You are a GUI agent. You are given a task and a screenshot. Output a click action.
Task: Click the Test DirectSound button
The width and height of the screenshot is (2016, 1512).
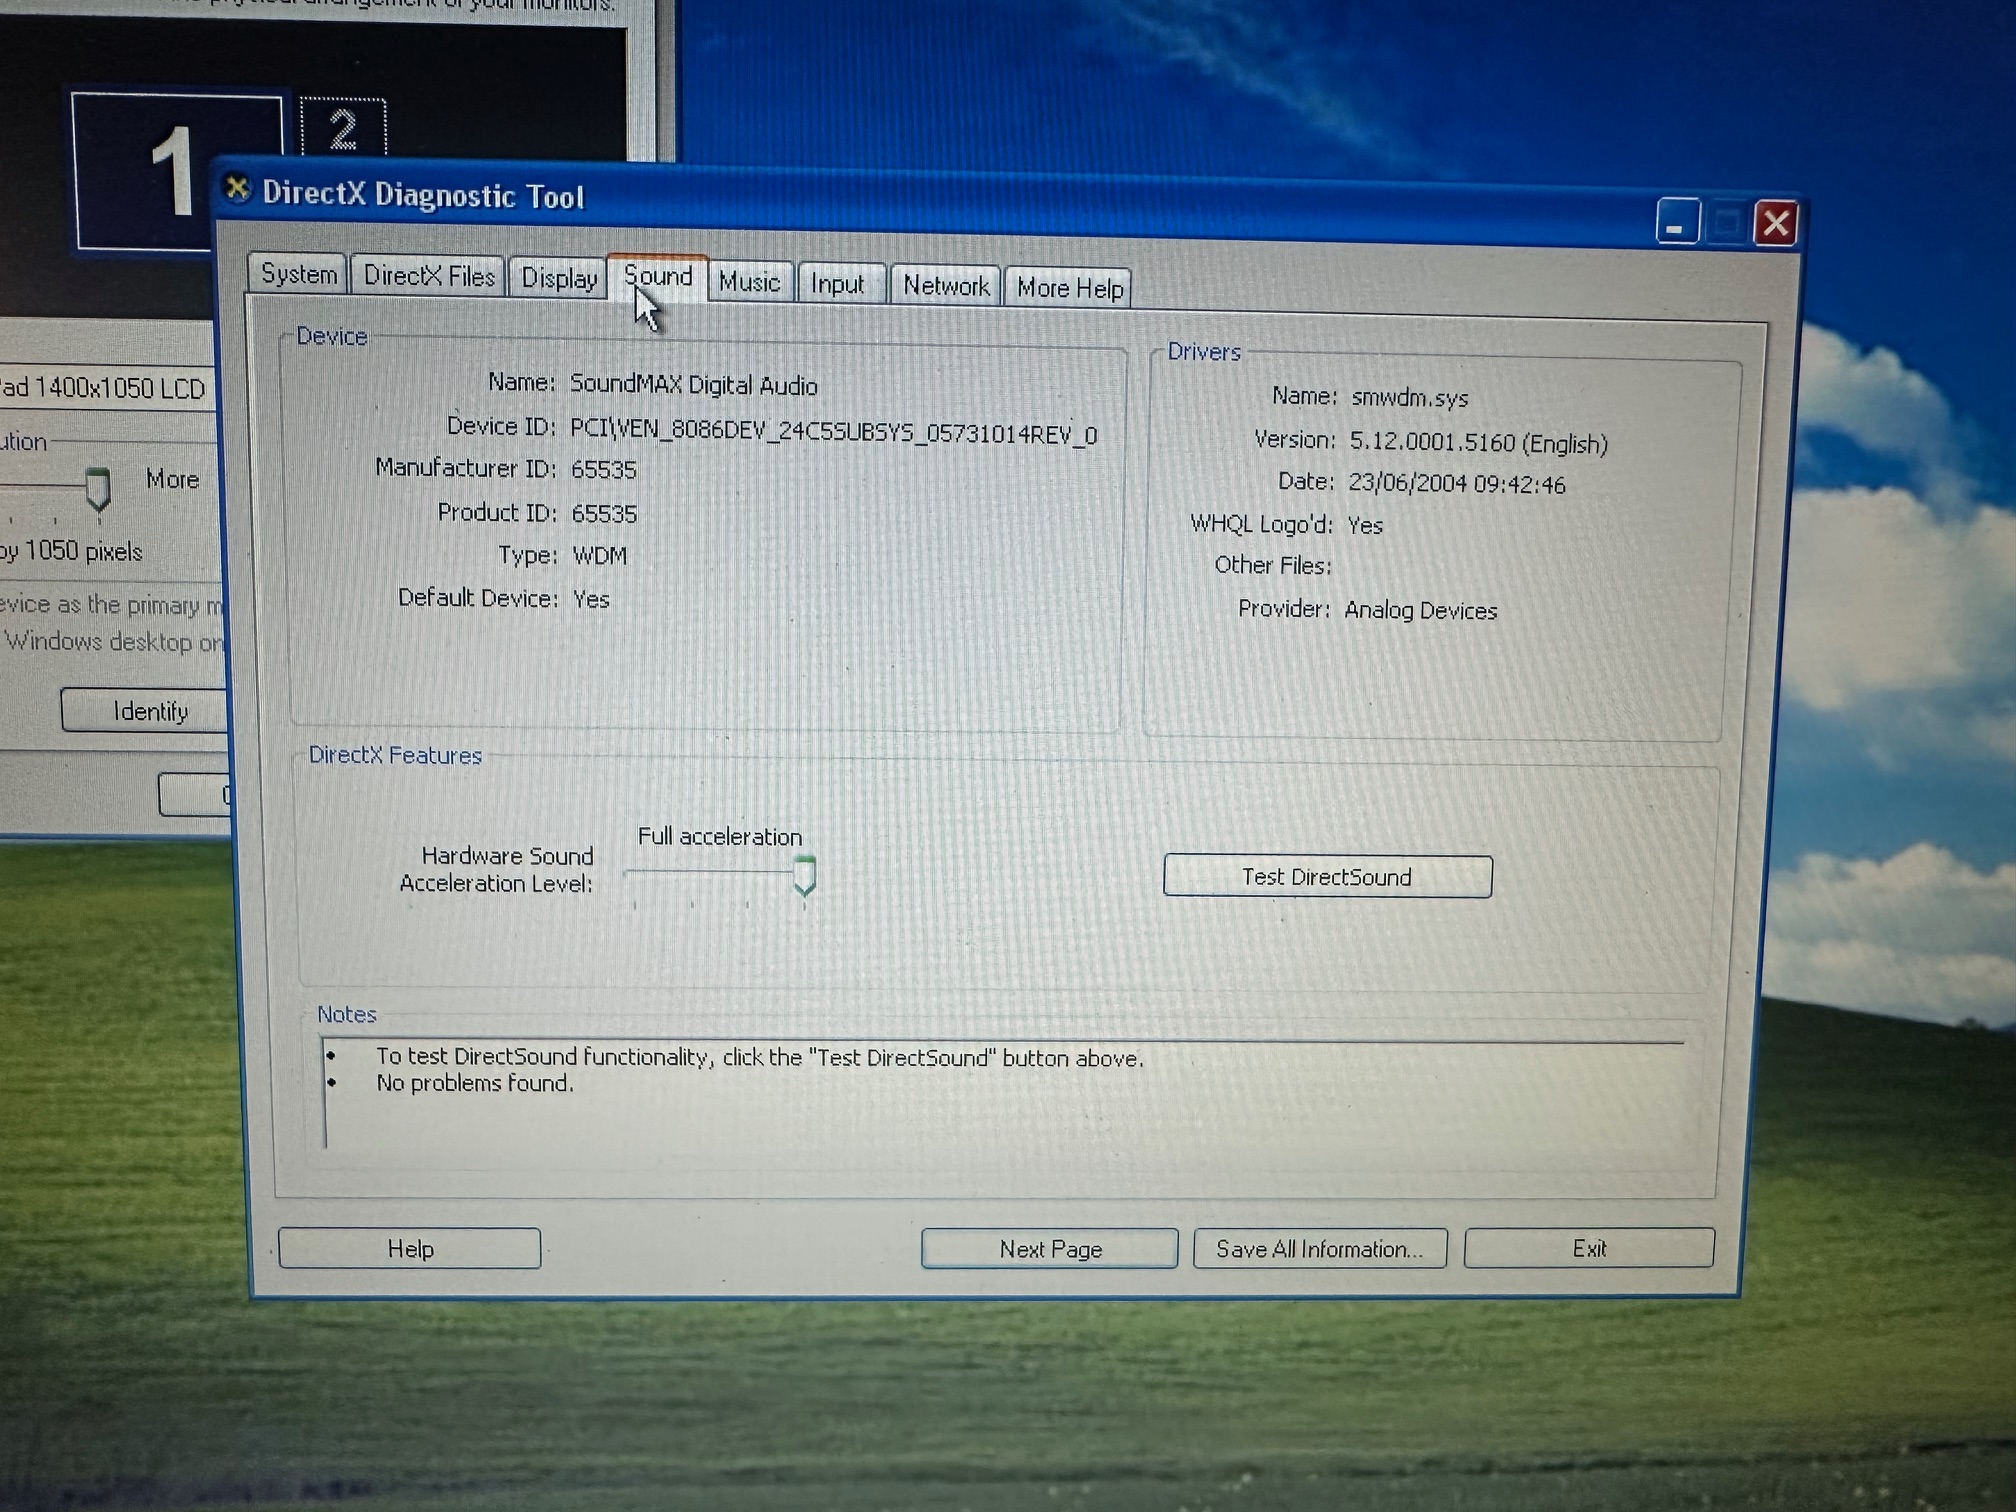click(1326, 877)
